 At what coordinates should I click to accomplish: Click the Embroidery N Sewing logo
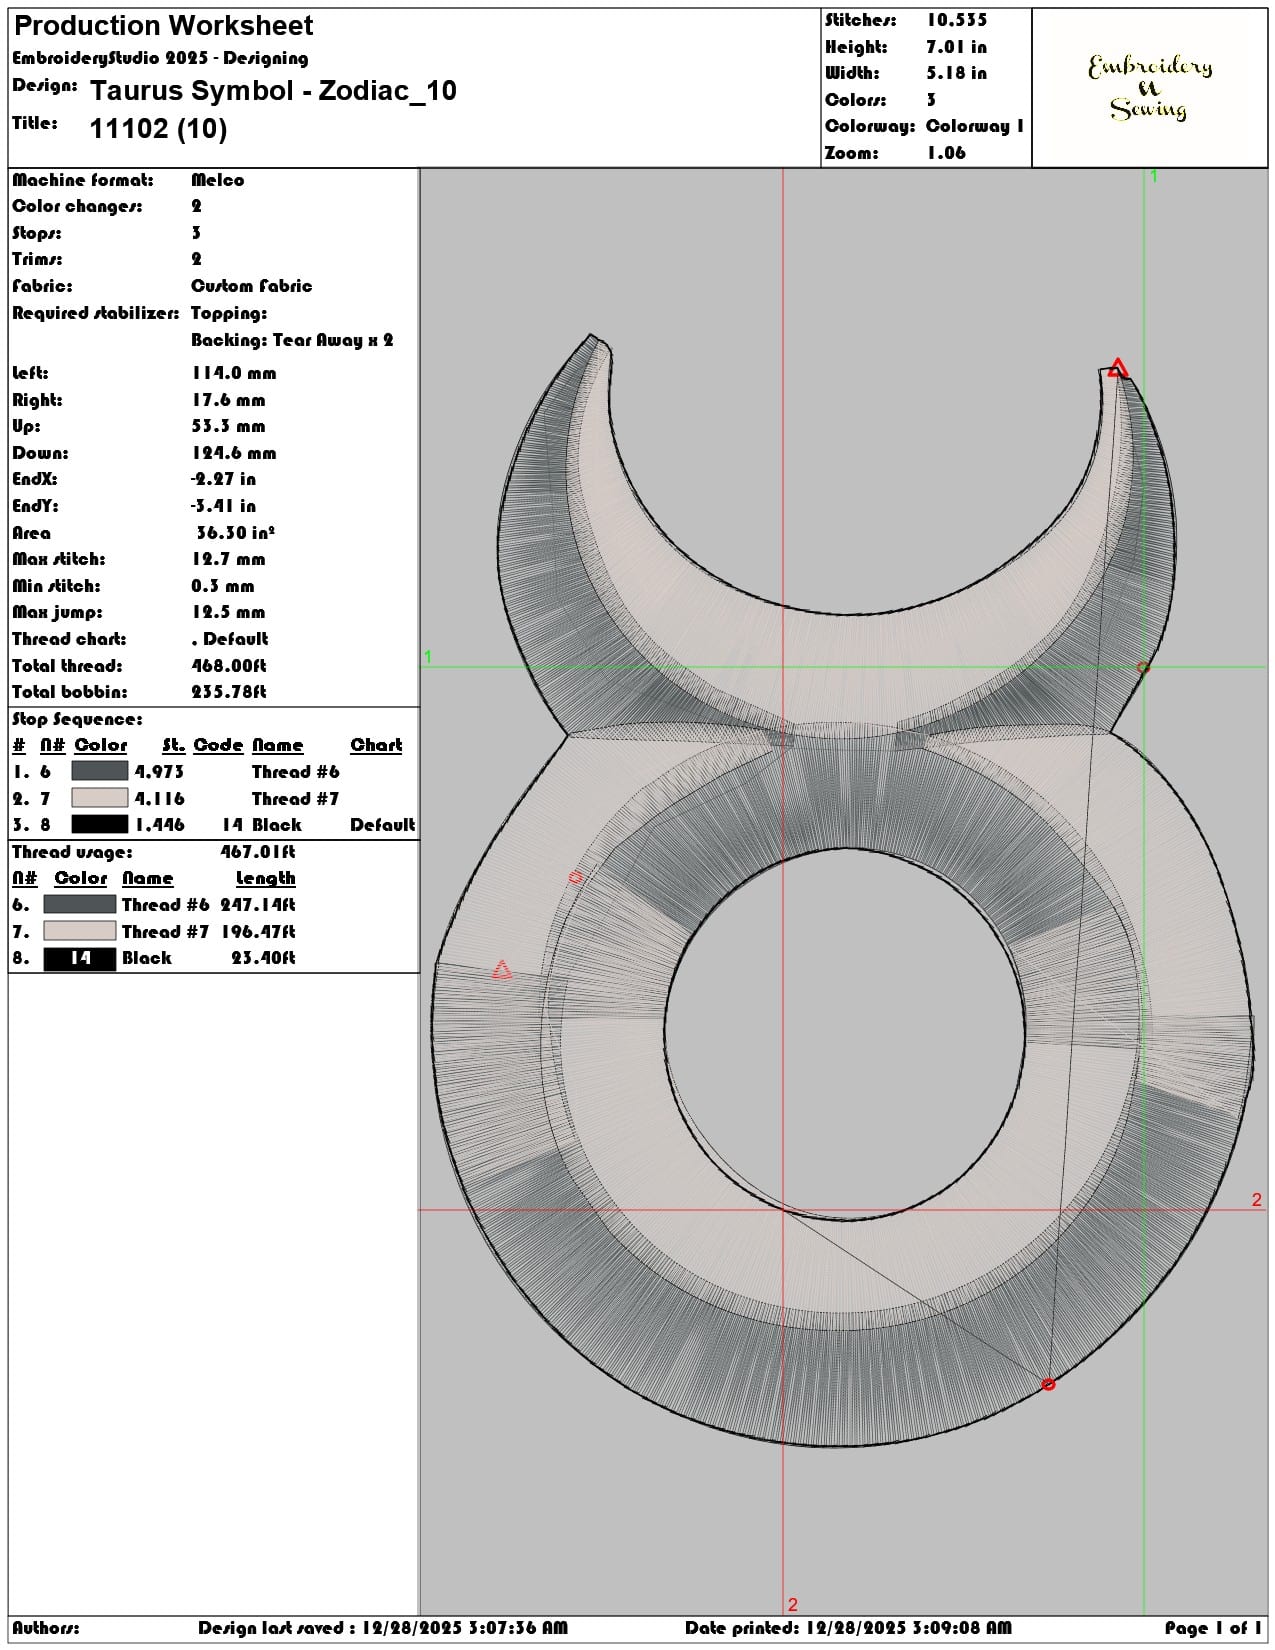pyautogui.click(x=1150, y=88)
